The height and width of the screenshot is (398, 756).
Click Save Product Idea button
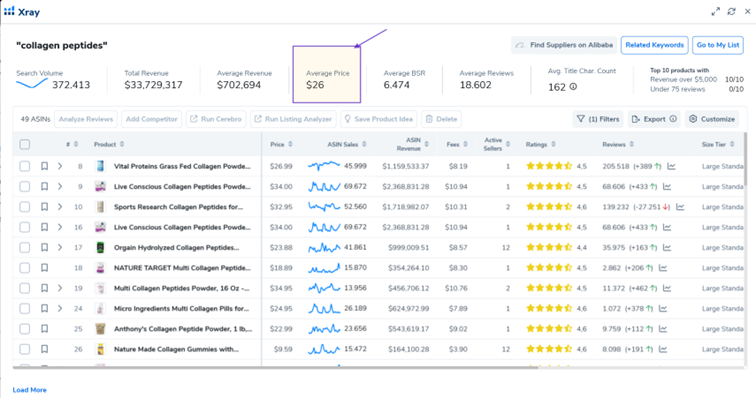[378, 119]
